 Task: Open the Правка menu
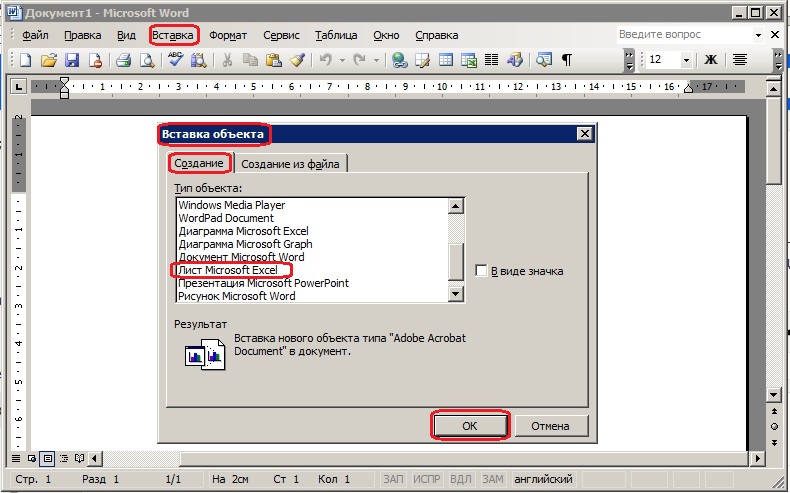click(83, 35)
